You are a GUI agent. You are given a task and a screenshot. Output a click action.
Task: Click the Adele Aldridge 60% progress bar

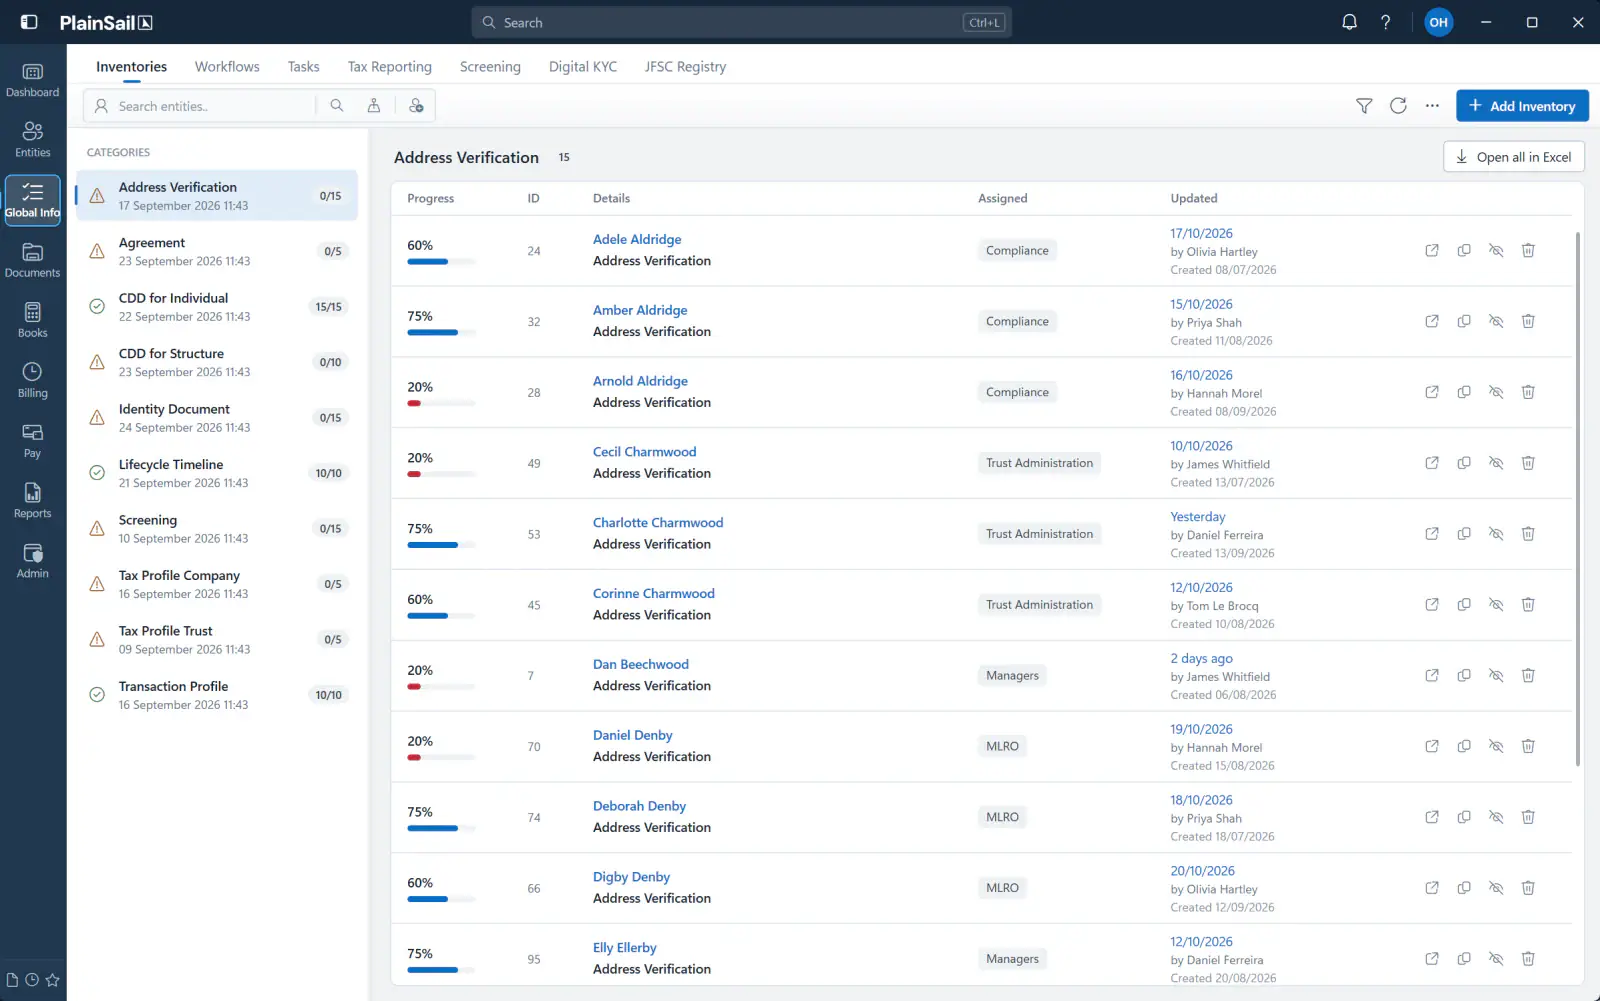pyautogui.click(x=441, y=262)
